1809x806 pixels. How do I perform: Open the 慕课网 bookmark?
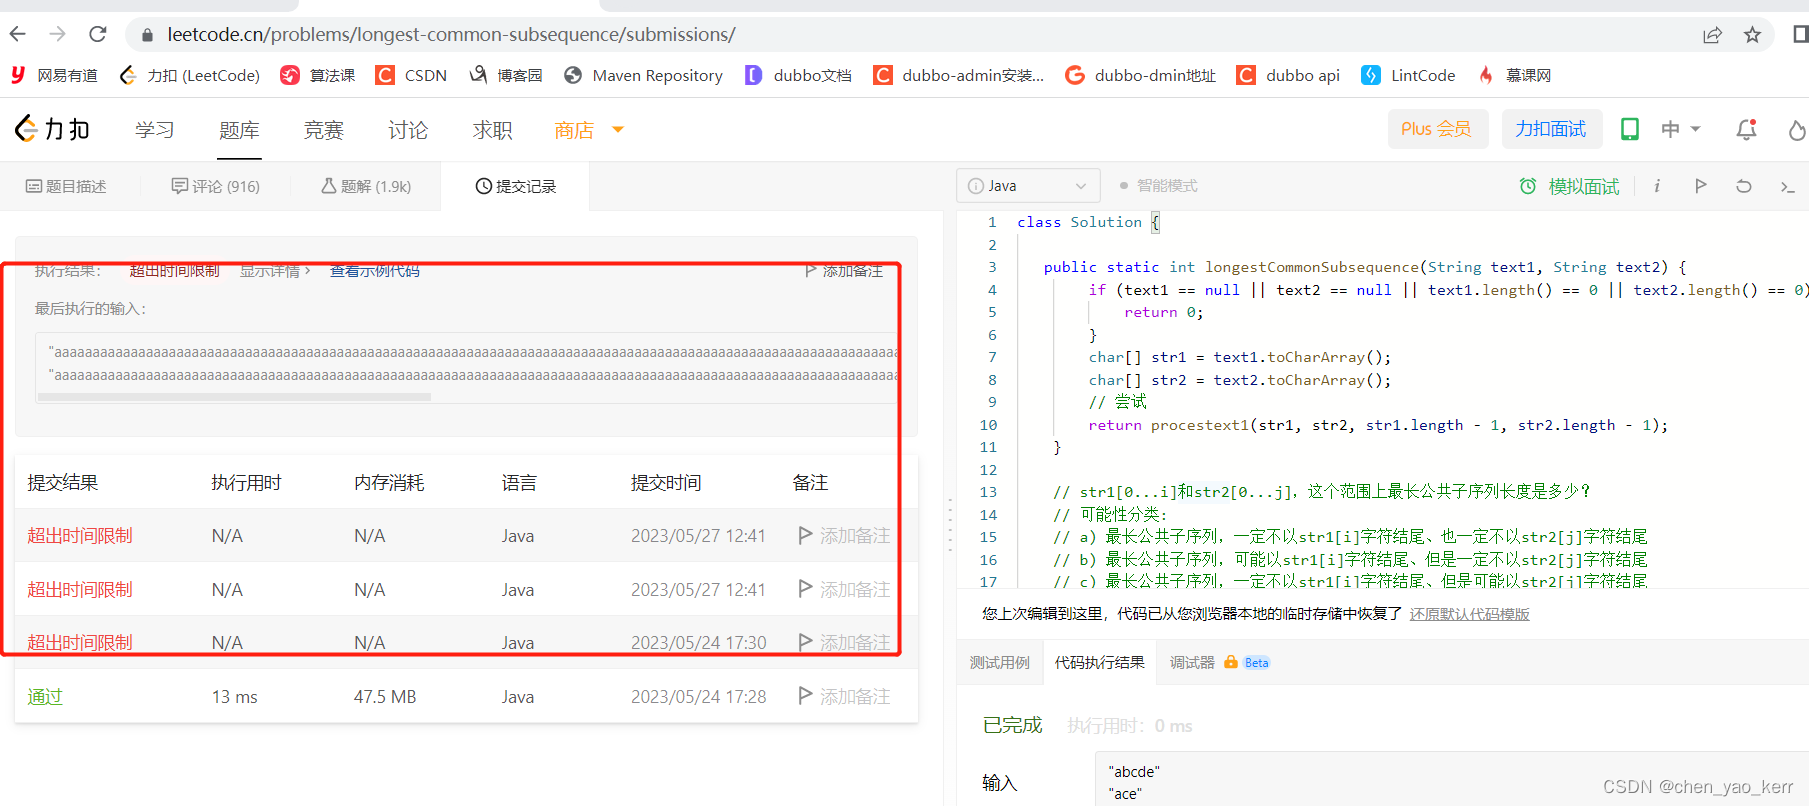pyautogui.click(x=1514, y=75)
